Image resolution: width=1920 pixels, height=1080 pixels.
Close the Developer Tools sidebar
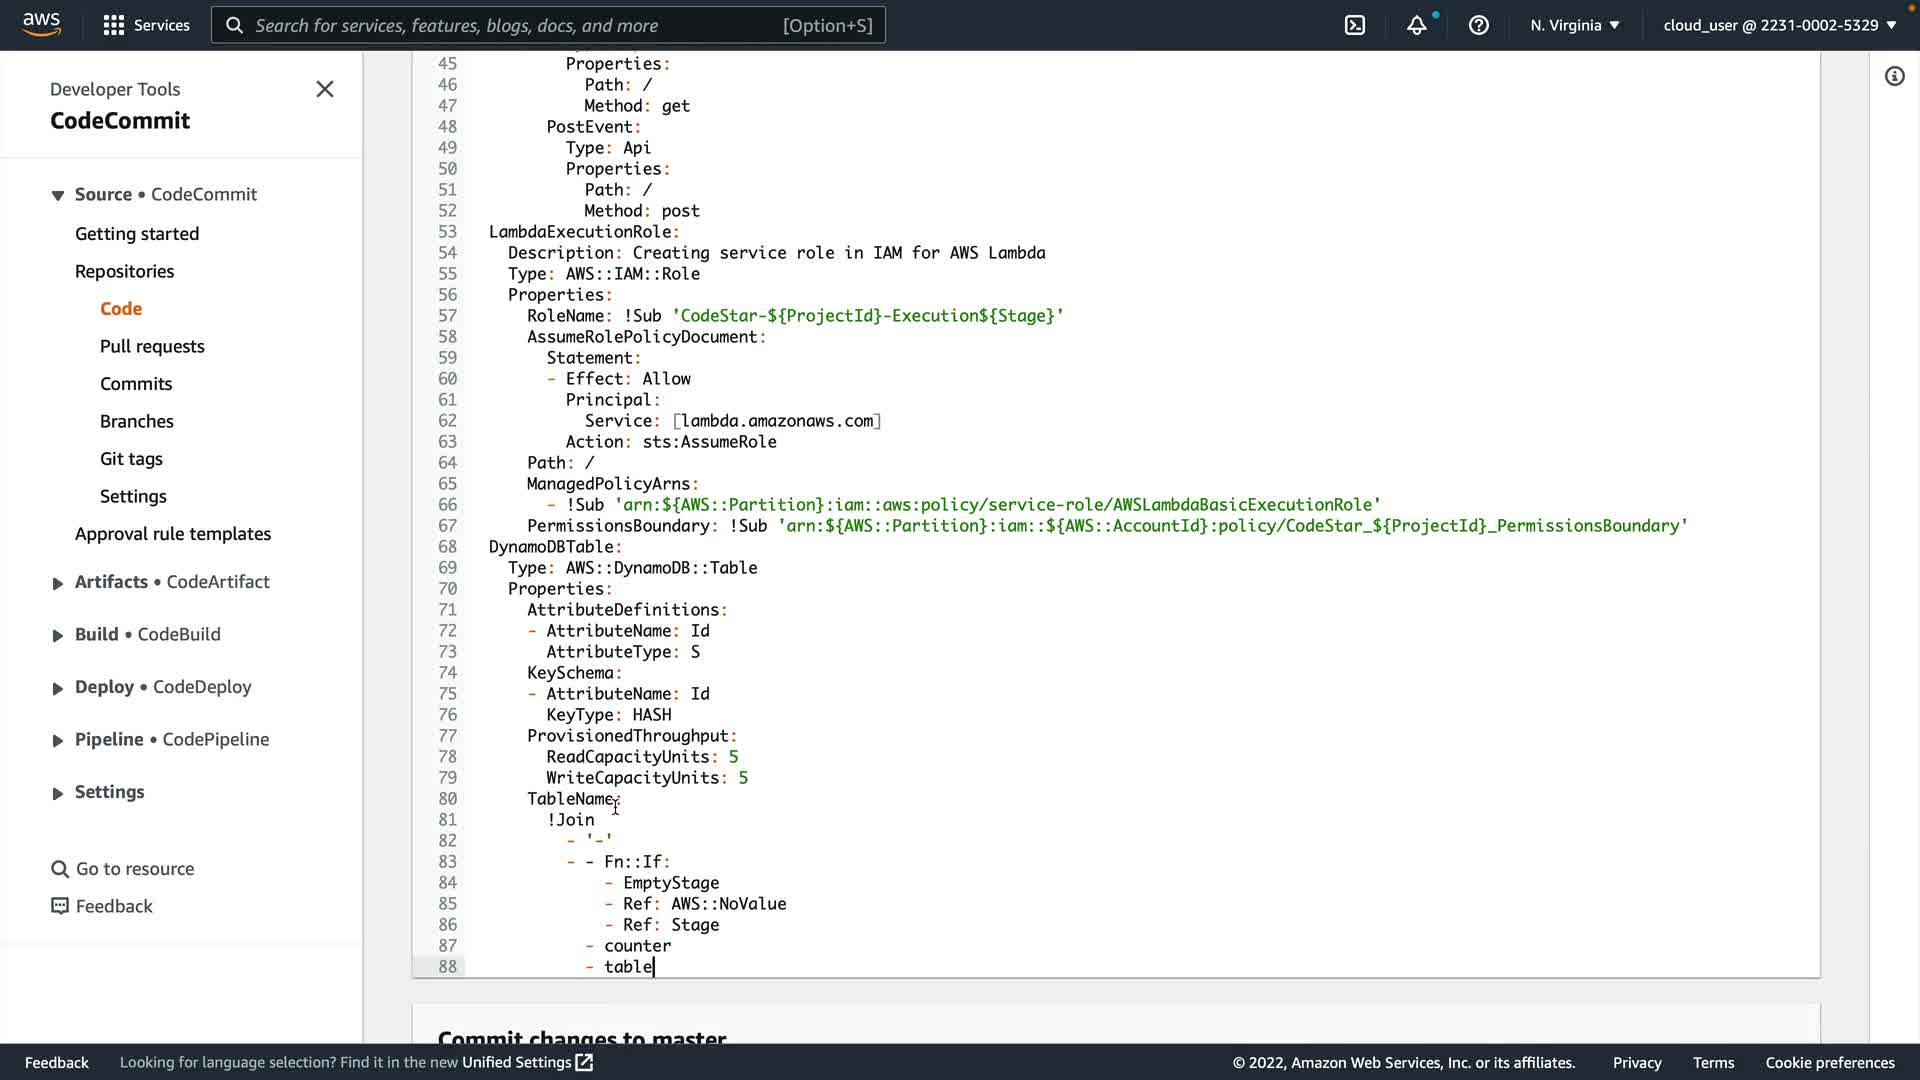[x=325, y=89]
